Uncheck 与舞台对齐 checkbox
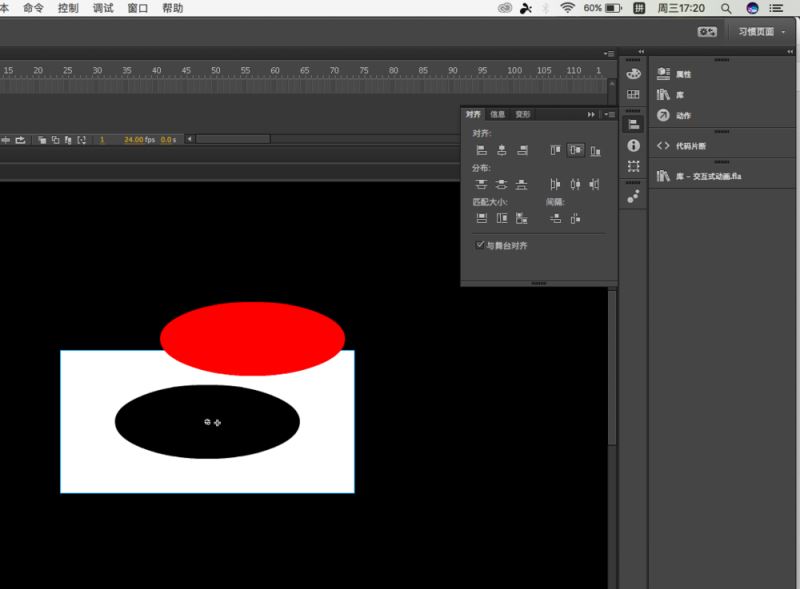The image size is (800, 589). pos(480,245)
